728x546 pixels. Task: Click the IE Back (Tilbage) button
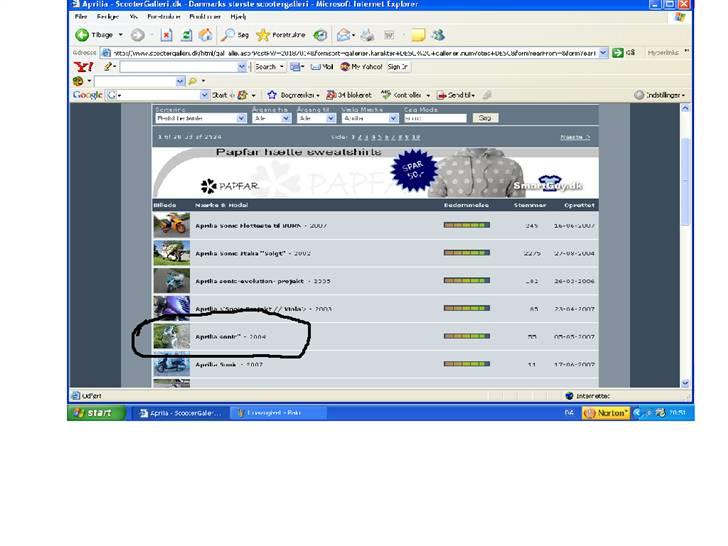[x=95, y=35]
